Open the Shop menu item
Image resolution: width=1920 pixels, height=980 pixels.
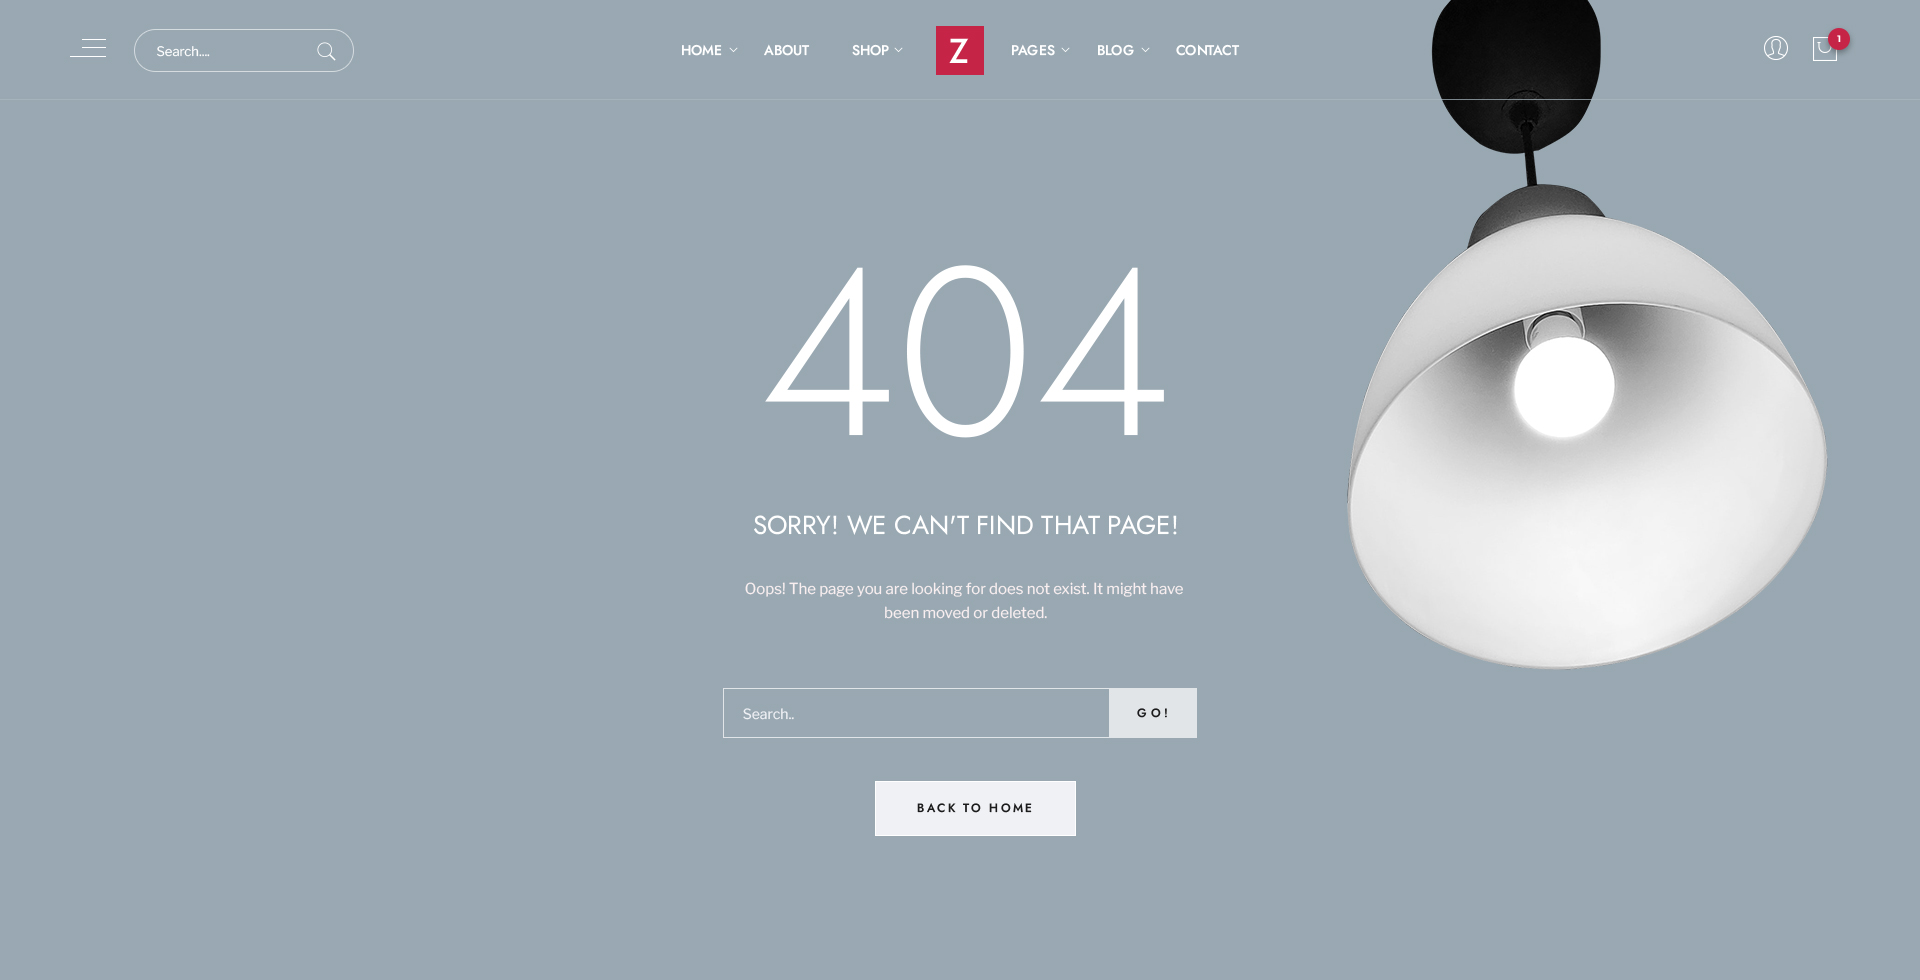(870, 50)
